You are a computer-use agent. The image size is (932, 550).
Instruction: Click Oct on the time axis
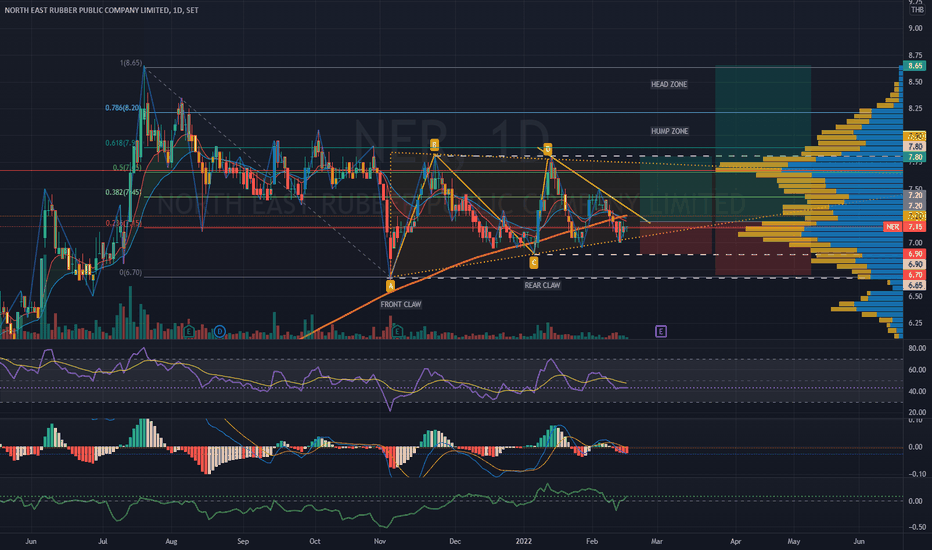(x=314, y=541)
